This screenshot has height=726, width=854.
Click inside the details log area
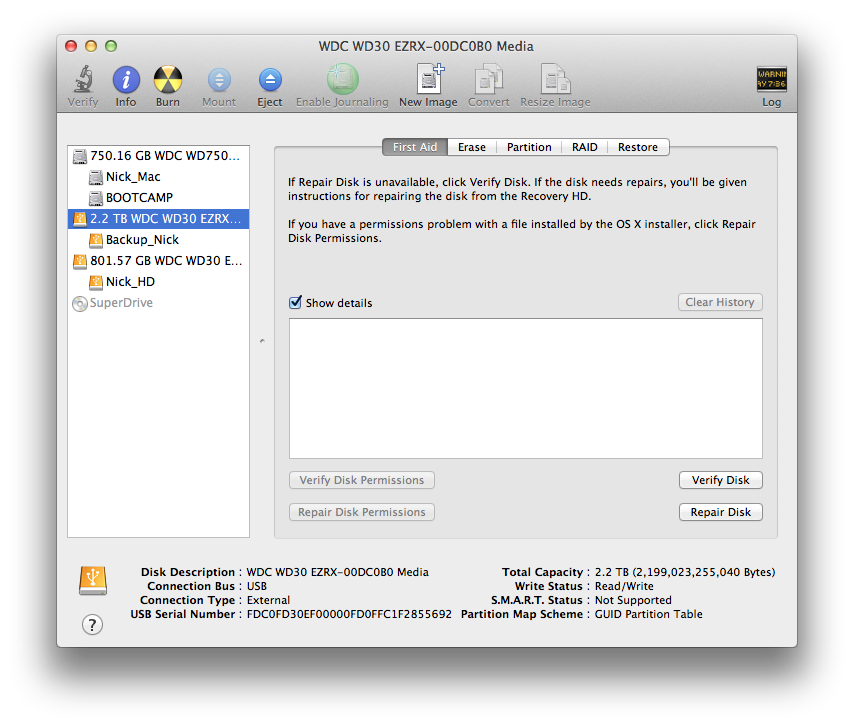pos(526,388)
